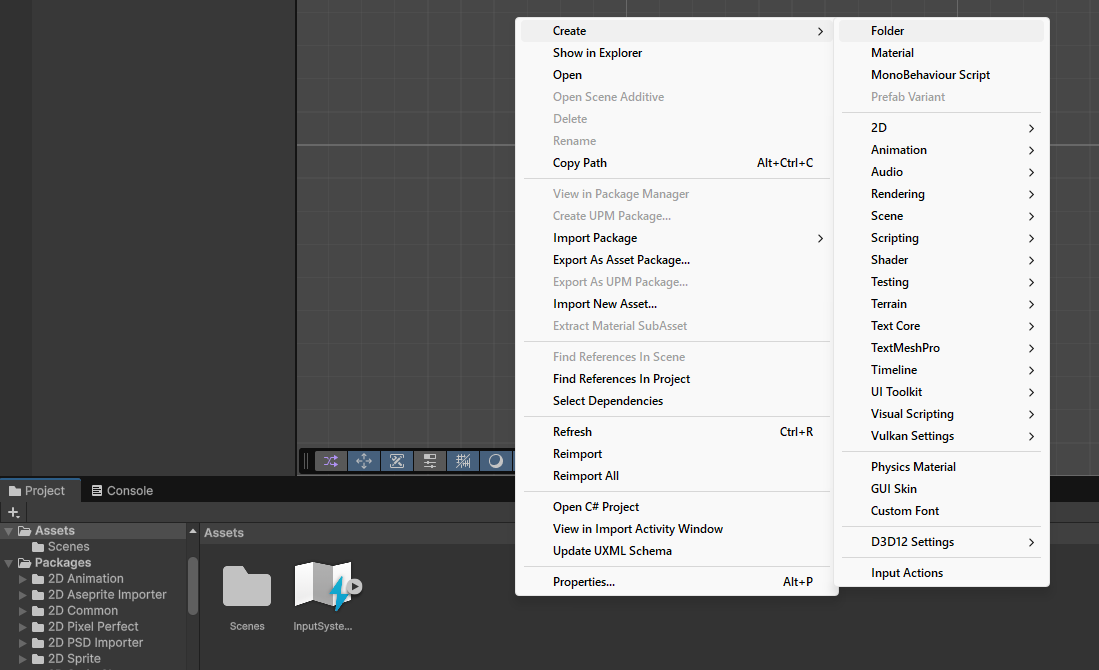Click the folder tree scrollbar
Viewport: 1099px width, 670px height.
[x=193, y=586]
